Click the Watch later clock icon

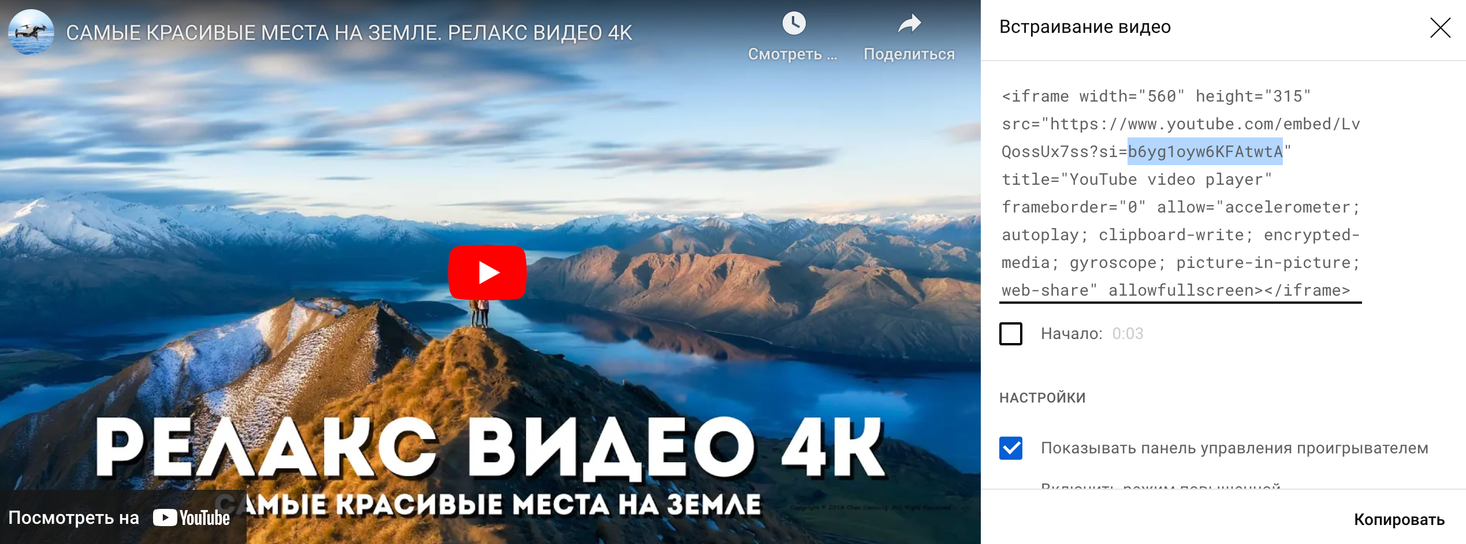click(793, 23)
